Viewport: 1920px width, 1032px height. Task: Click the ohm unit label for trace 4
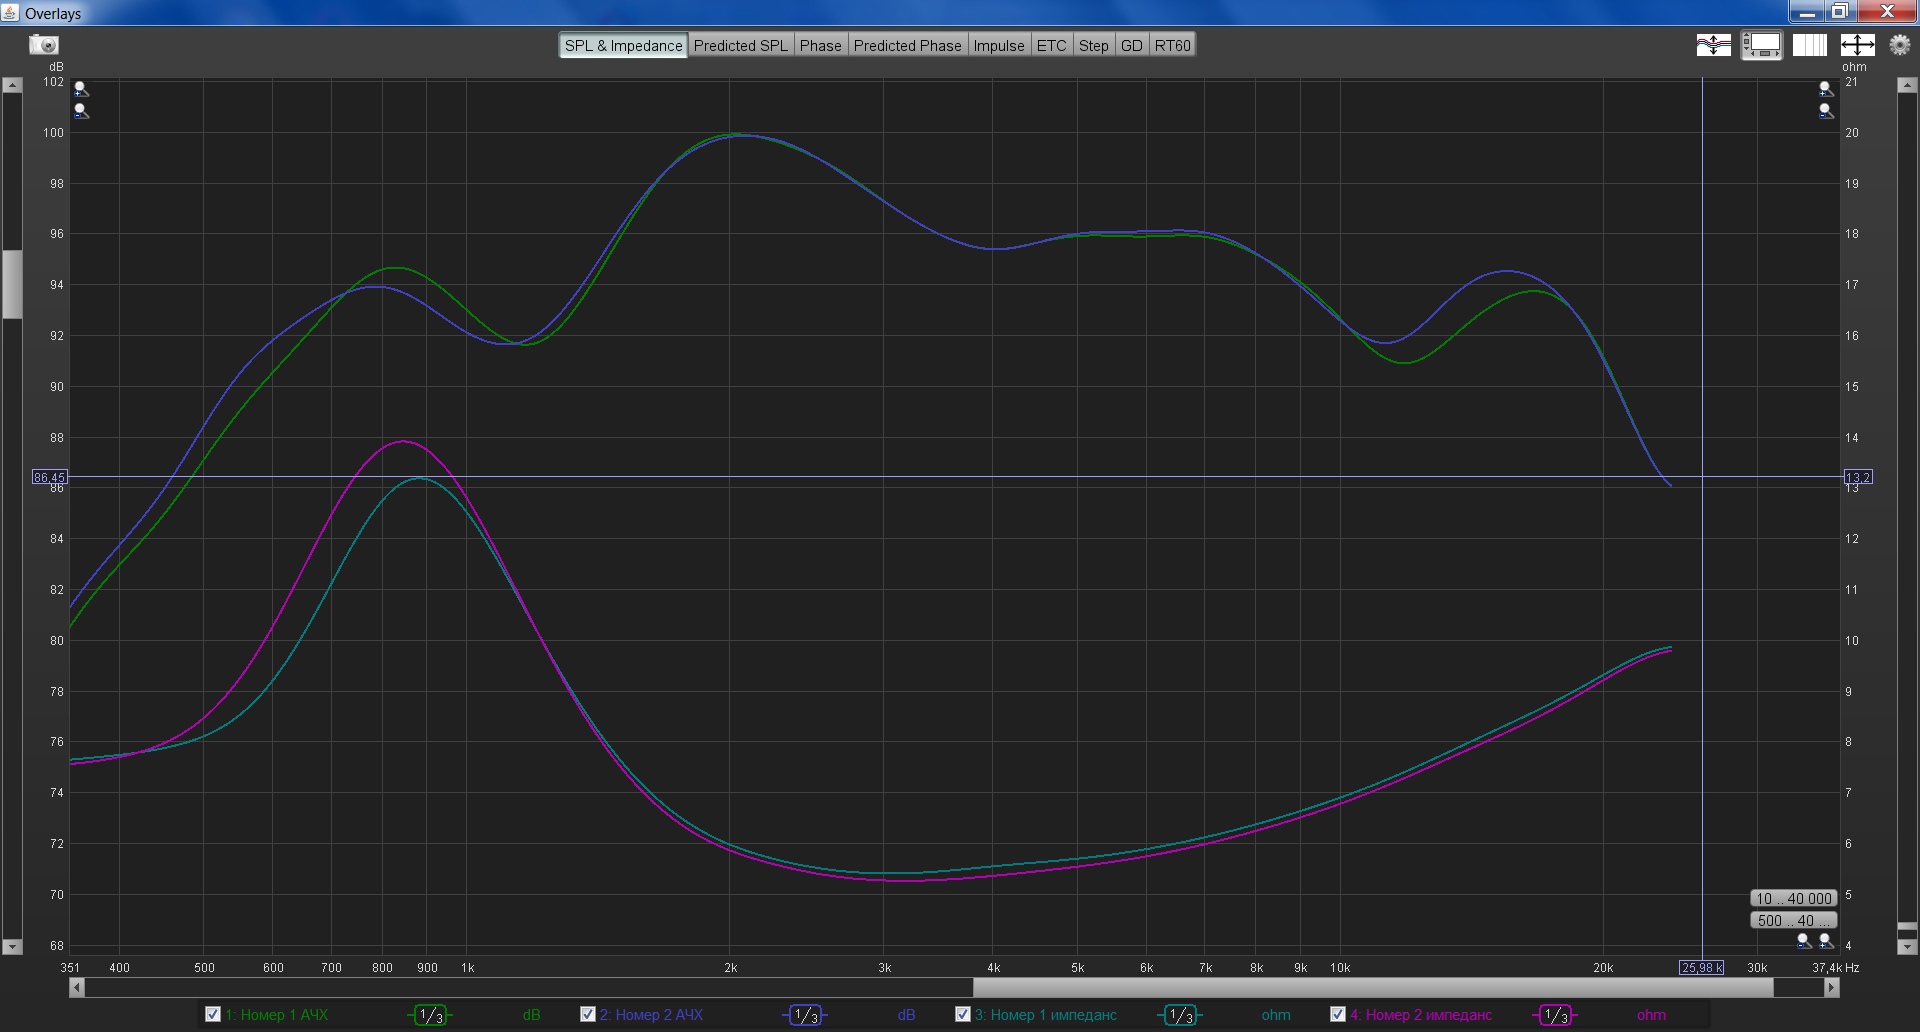[1651, 1015]
